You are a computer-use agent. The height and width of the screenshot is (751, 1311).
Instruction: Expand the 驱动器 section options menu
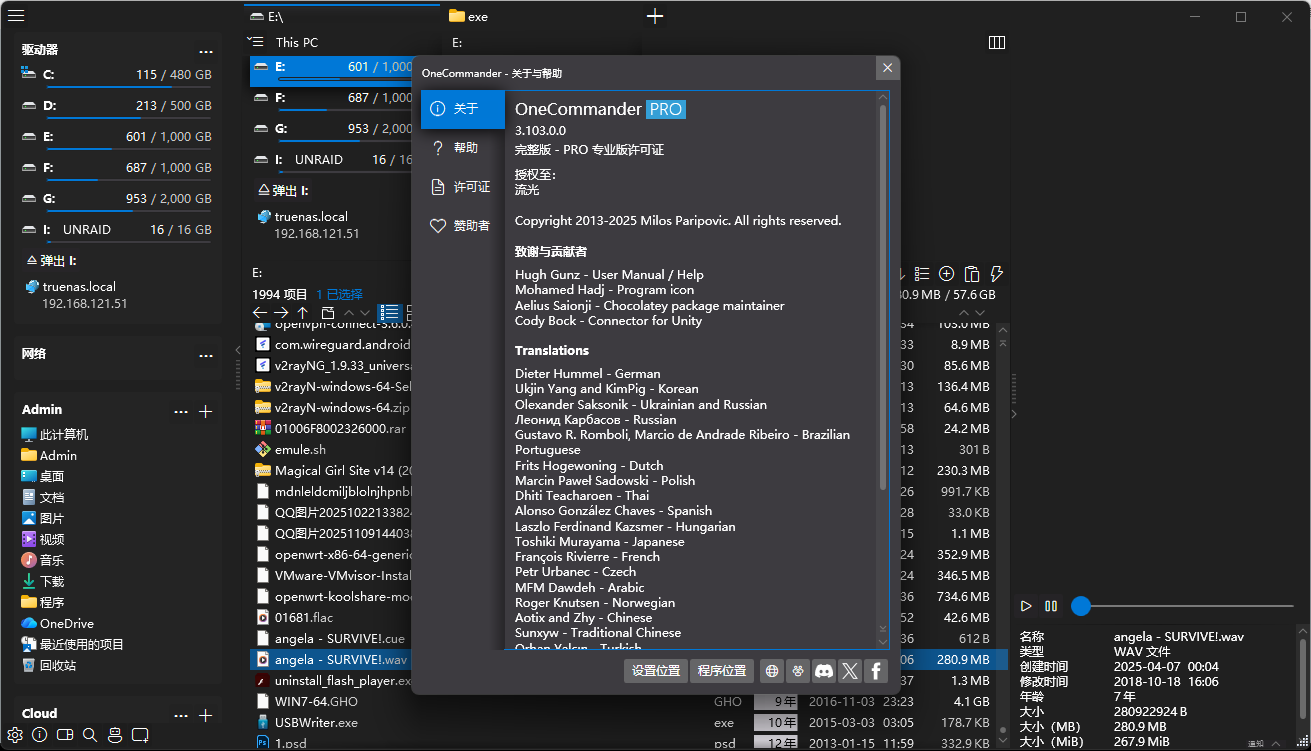206,50
